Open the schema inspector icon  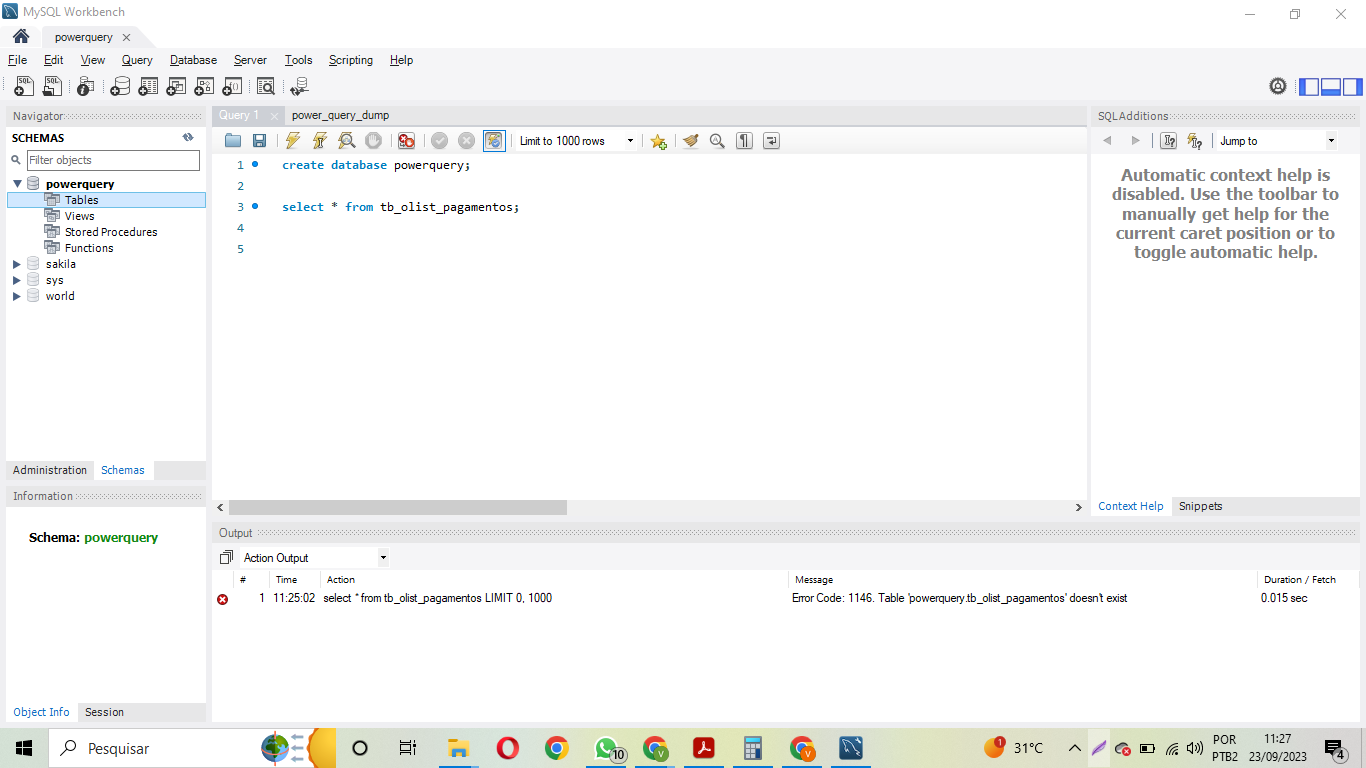tap(86, 87)
